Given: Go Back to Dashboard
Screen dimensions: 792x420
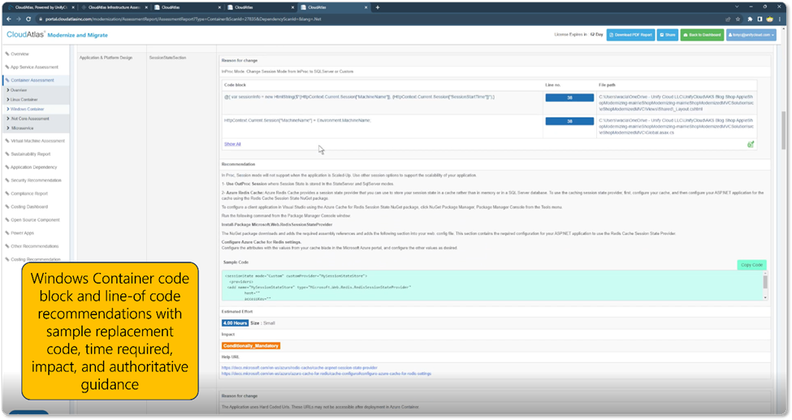Looking at the screenshot, I should pyautogui.click(x=702, y=35).
